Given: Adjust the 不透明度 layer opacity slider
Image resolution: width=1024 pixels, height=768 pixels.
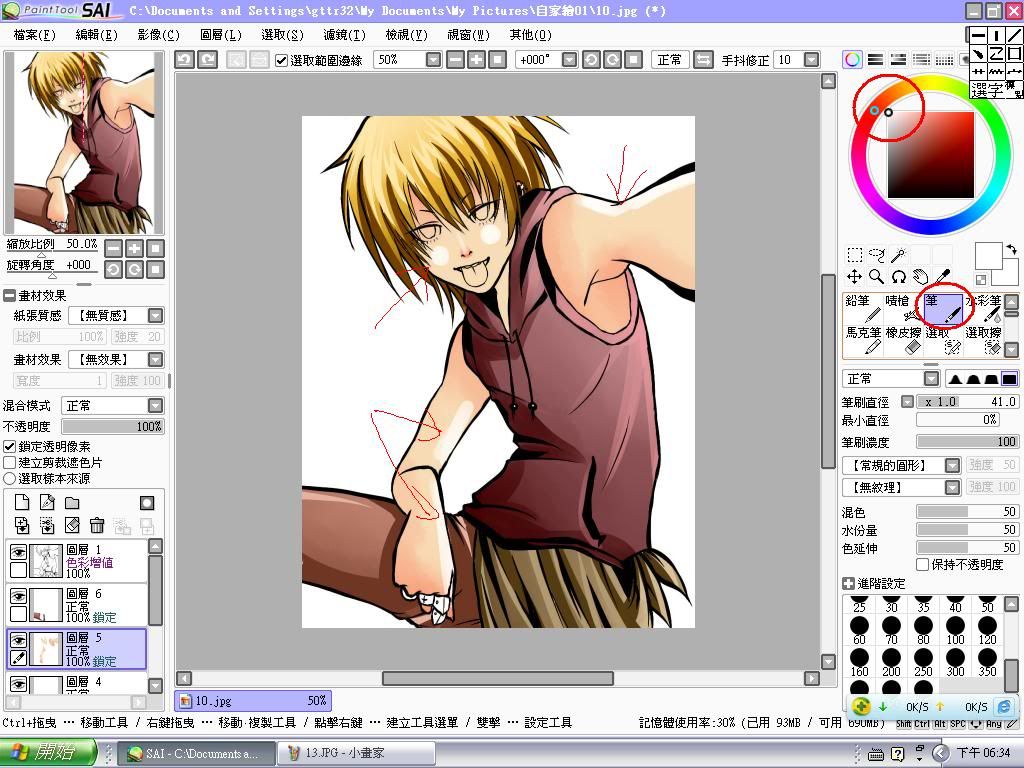Looking at the screenshot, I should [112, 426].
